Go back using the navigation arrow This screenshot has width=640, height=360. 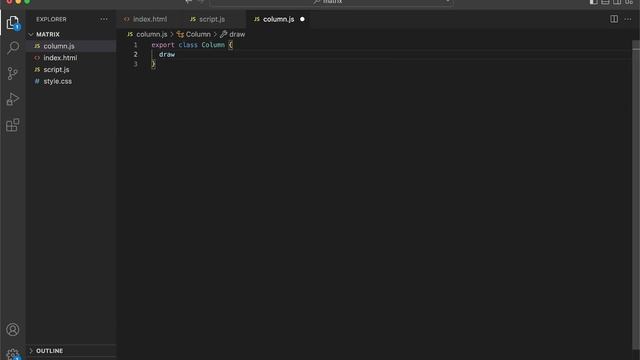[x=189, y=2]
